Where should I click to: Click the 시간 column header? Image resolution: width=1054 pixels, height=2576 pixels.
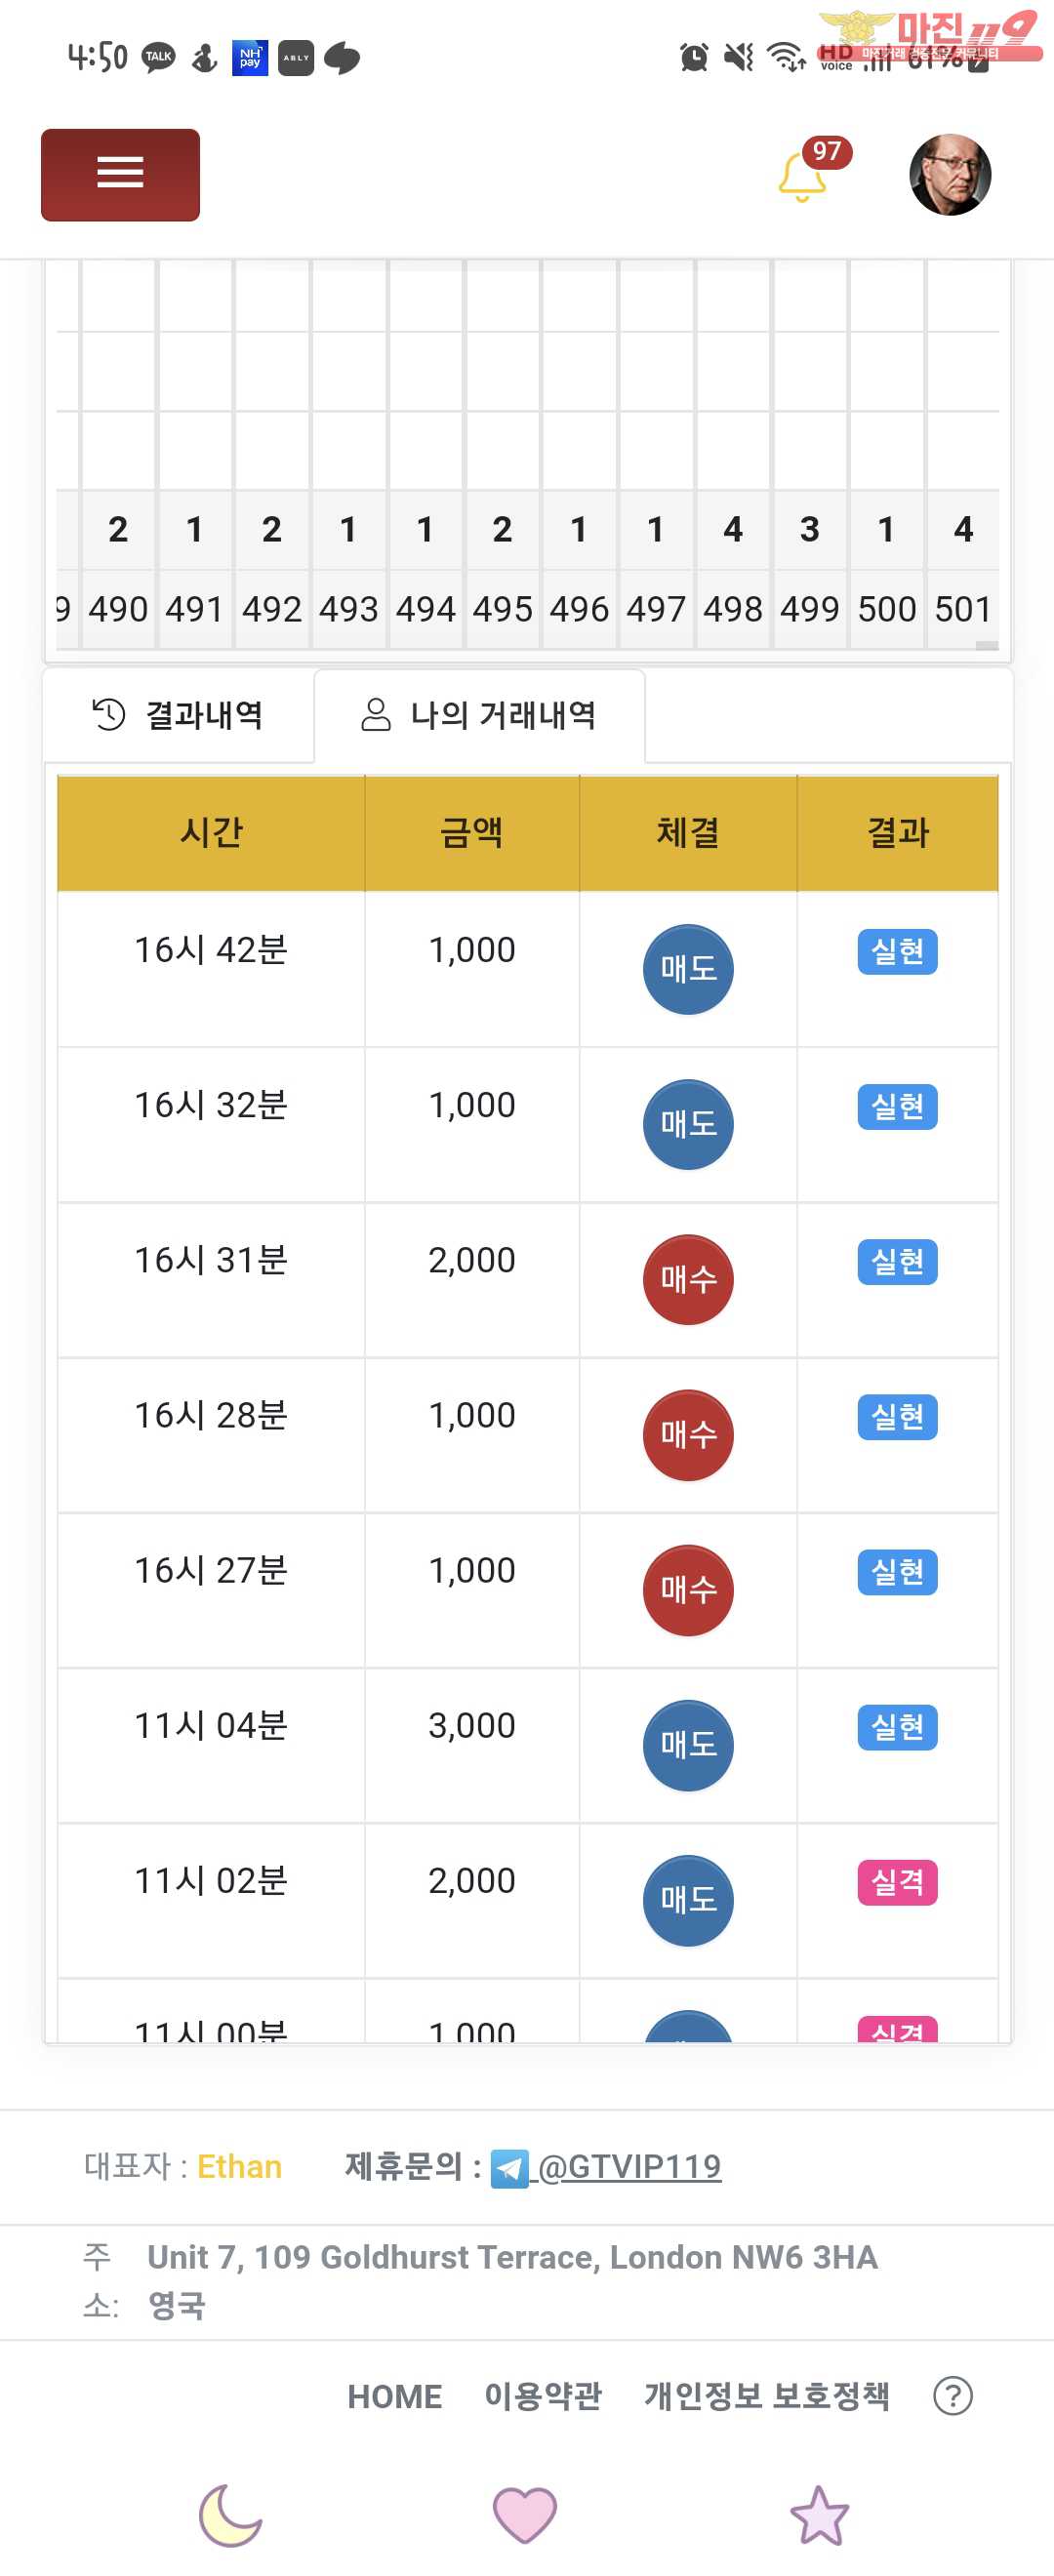211,832
